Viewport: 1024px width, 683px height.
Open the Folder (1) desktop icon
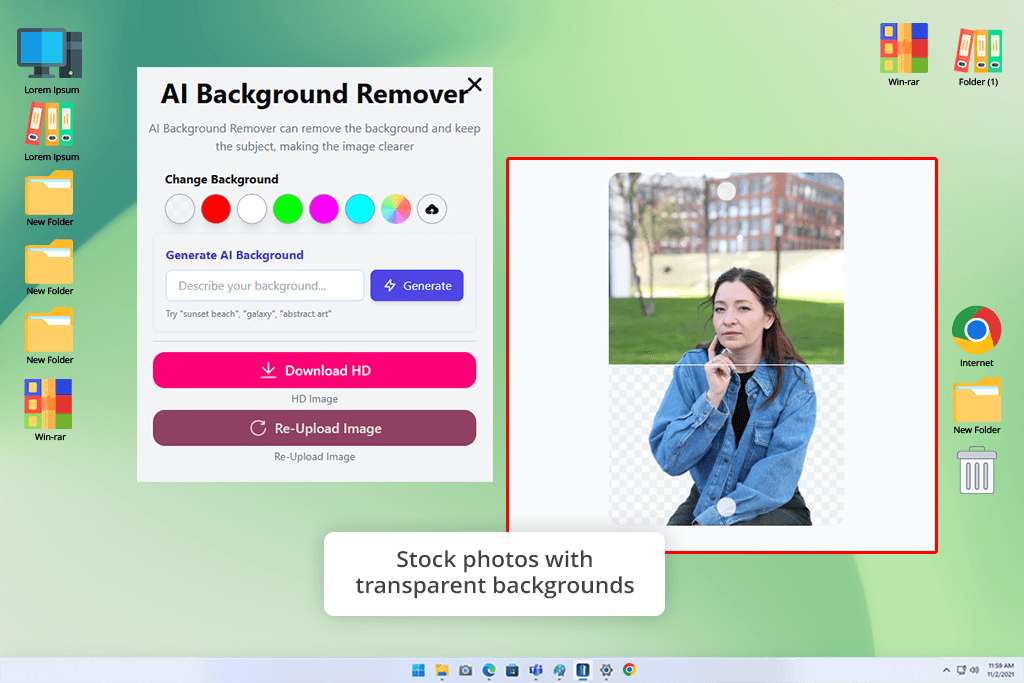978,56
